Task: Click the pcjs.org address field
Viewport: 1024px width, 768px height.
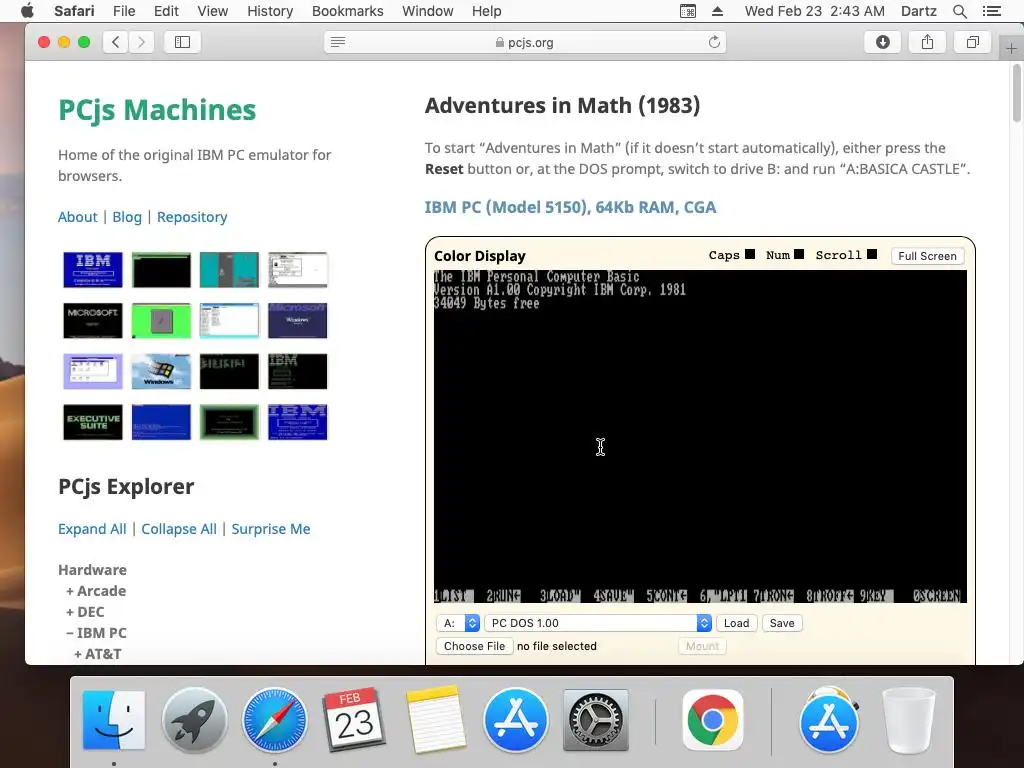Action: click(x=525, y=42)
